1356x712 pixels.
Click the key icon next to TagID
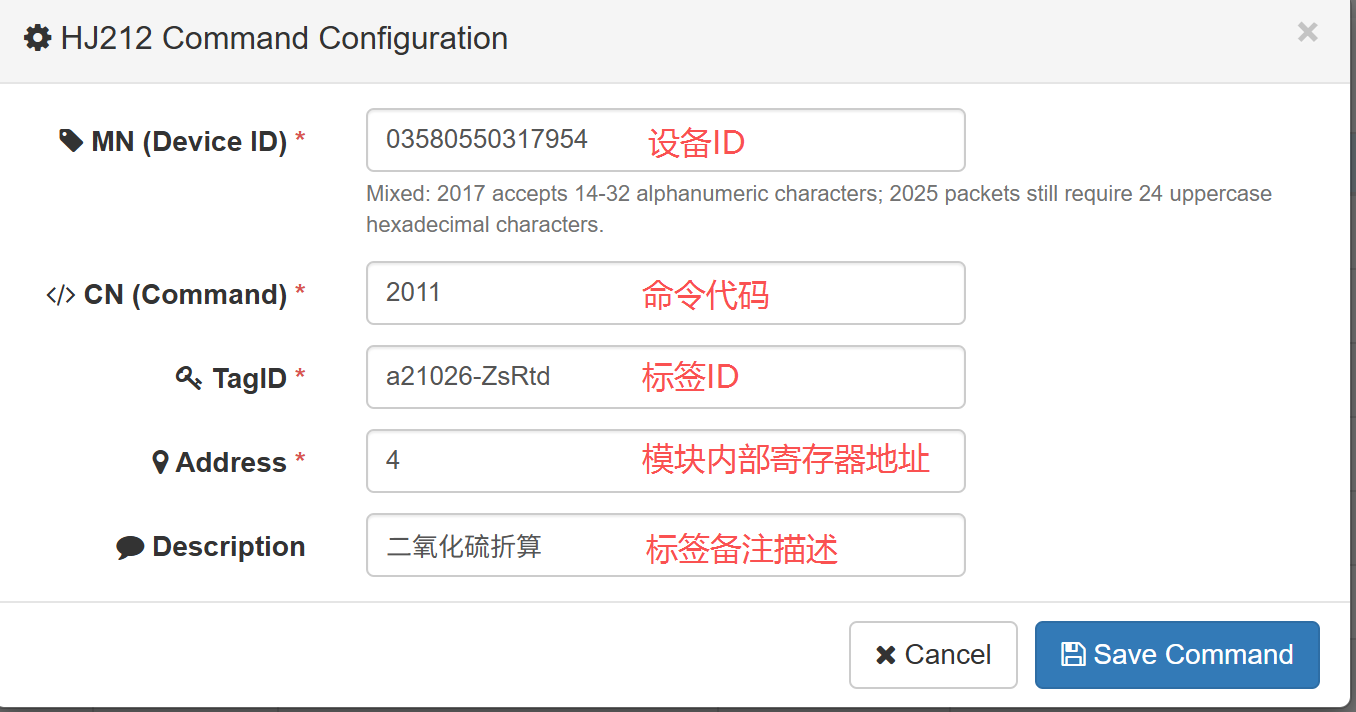(189, 378)
